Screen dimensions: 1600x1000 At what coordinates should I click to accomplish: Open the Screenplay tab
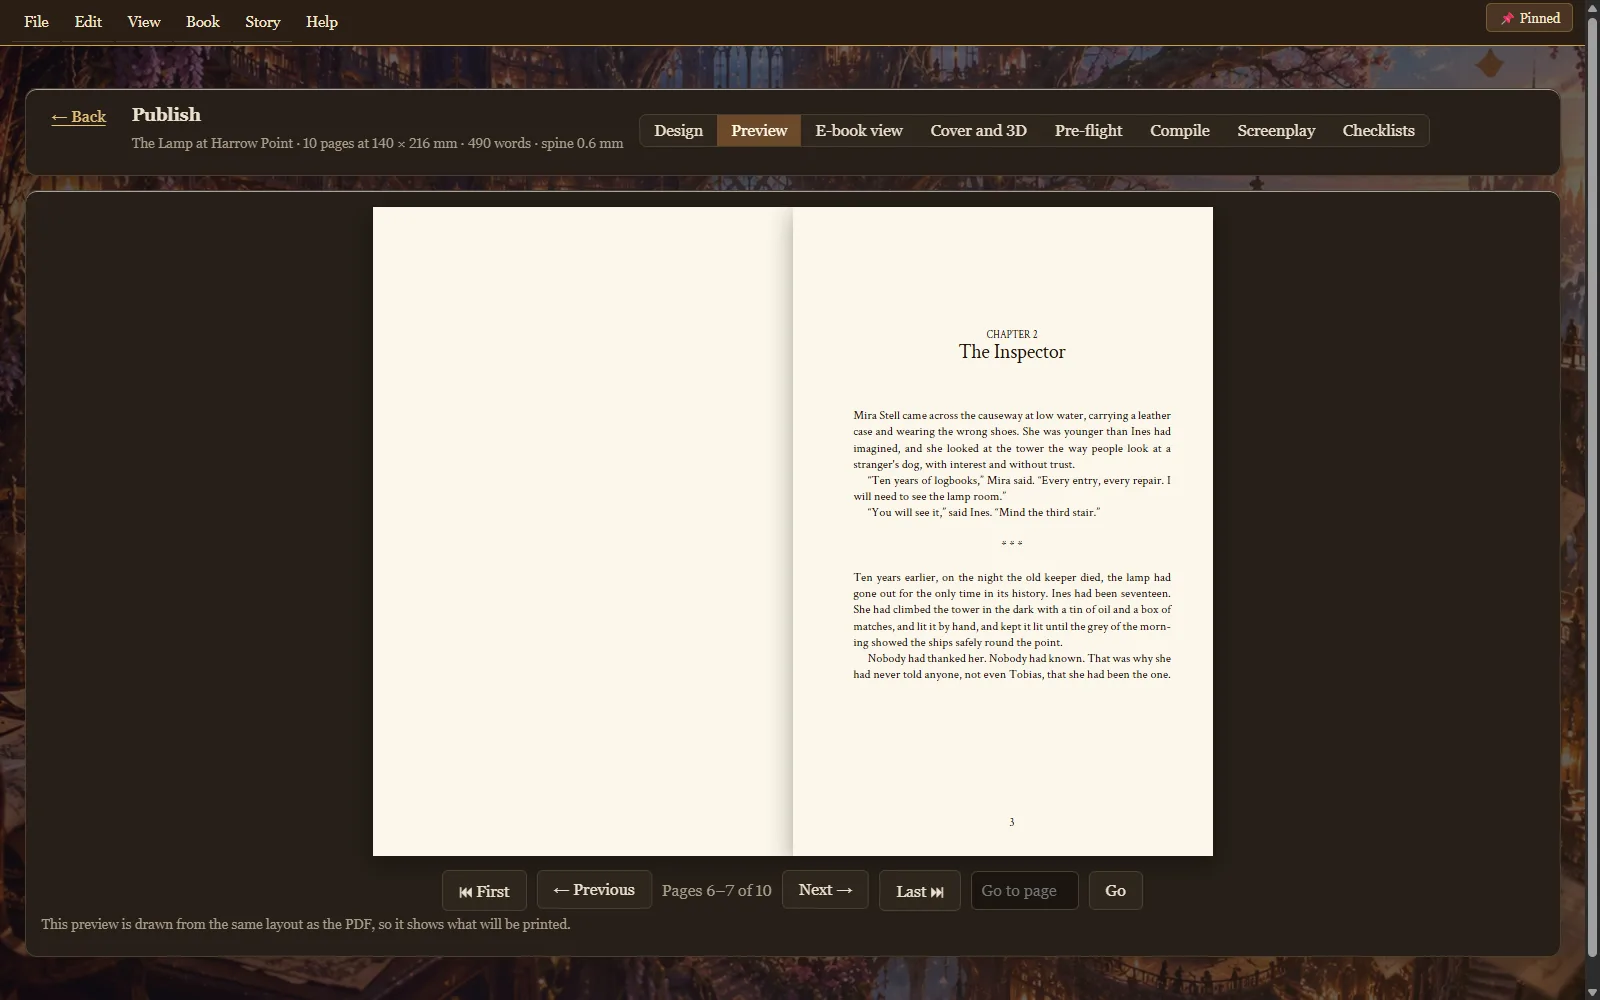click(x=1276, y=131)
